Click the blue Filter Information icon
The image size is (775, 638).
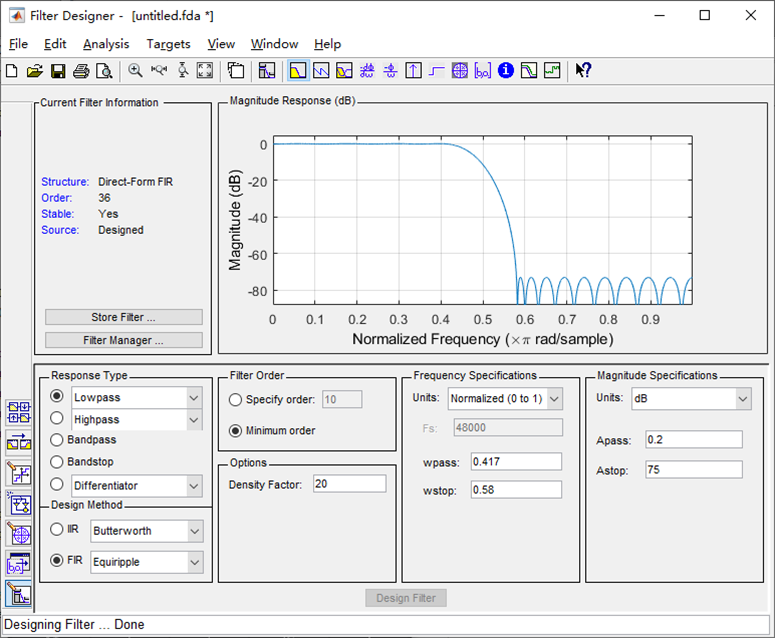[x=506, y=71]
